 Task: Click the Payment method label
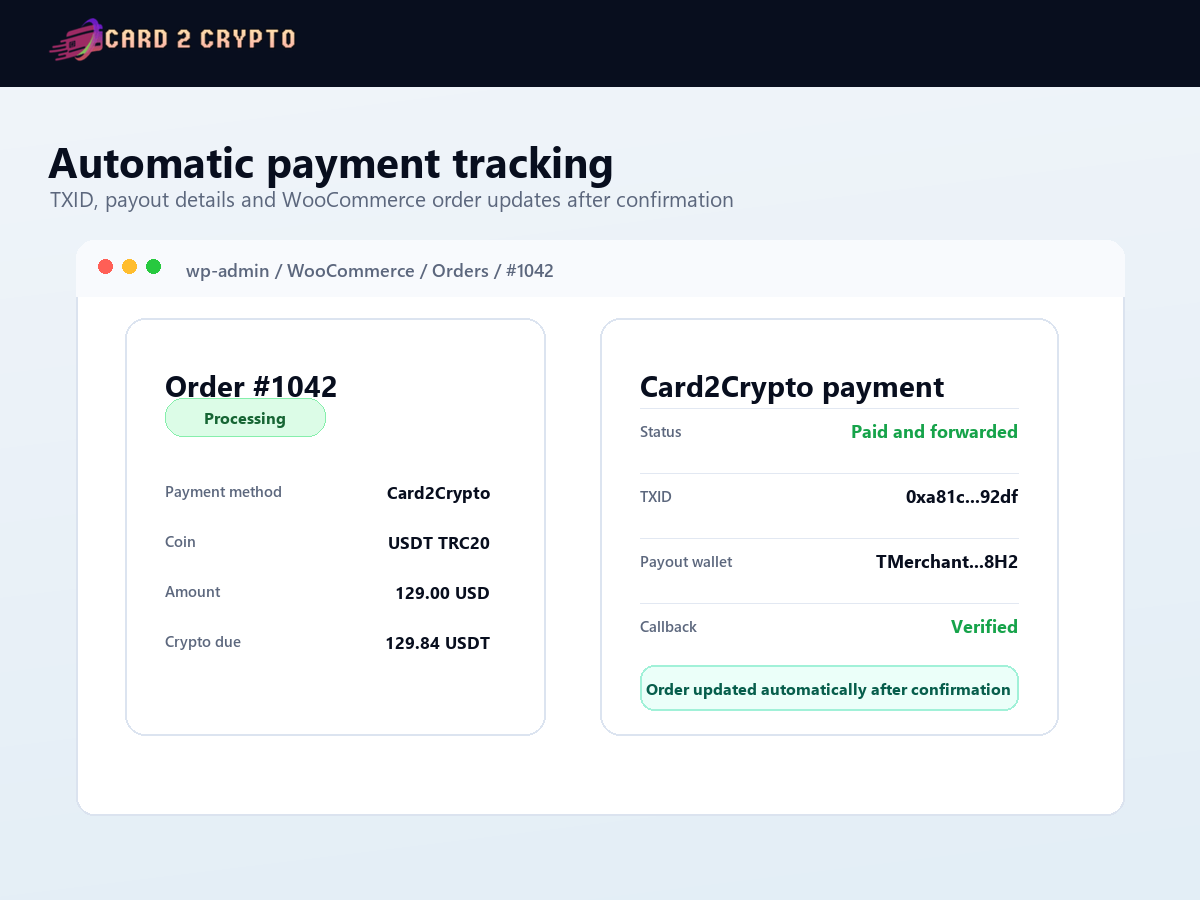[223, 492]
